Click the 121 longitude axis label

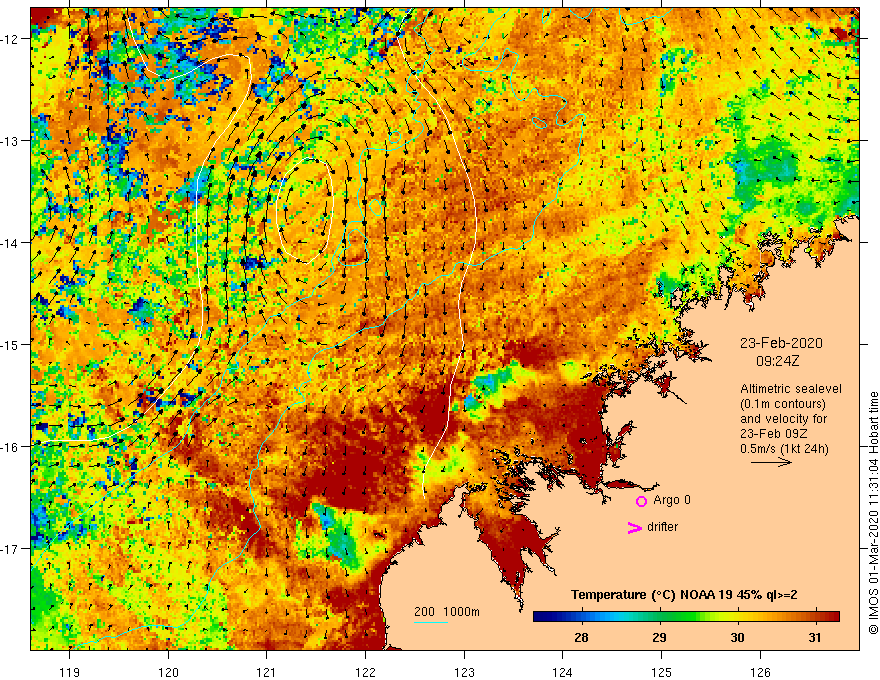267,672
